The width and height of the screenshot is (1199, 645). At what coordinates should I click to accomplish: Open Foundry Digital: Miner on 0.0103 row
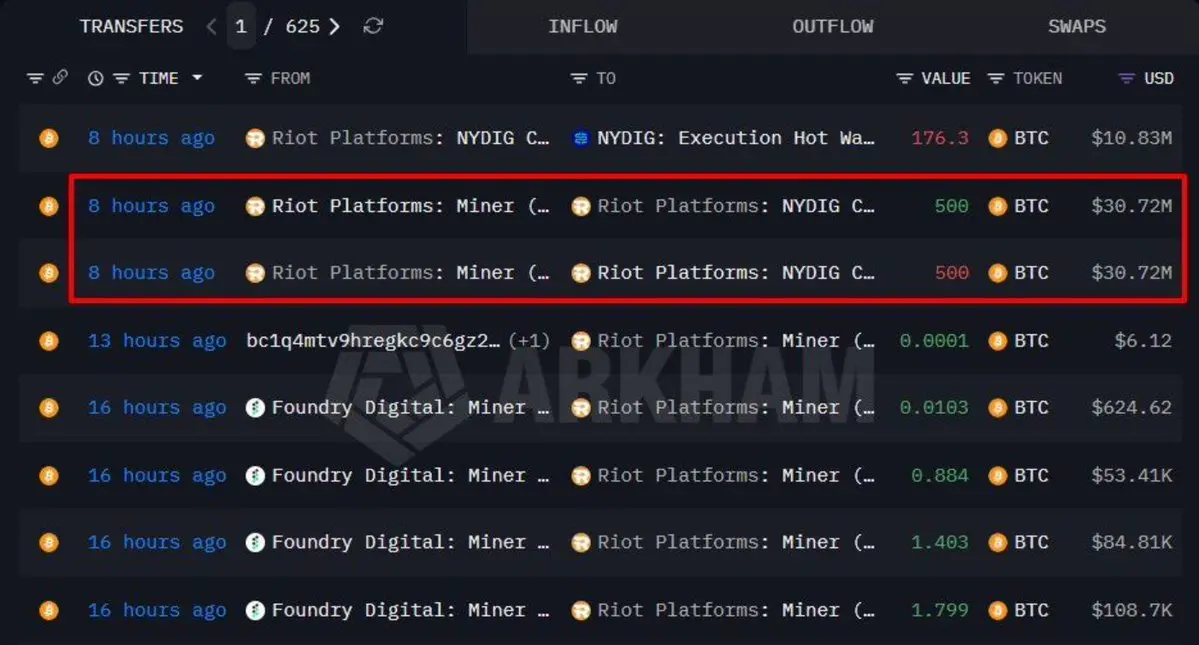coord(410,408)
